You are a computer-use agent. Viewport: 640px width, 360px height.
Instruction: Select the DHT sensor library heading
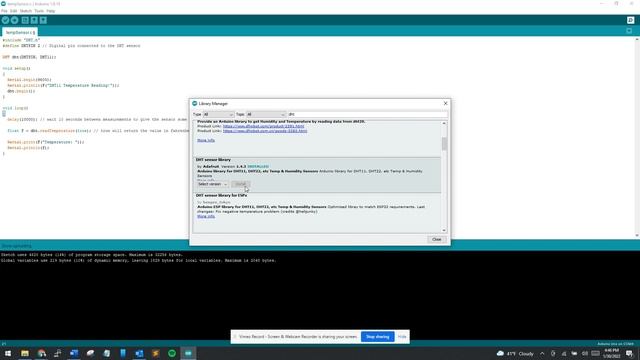coord(213,160)
